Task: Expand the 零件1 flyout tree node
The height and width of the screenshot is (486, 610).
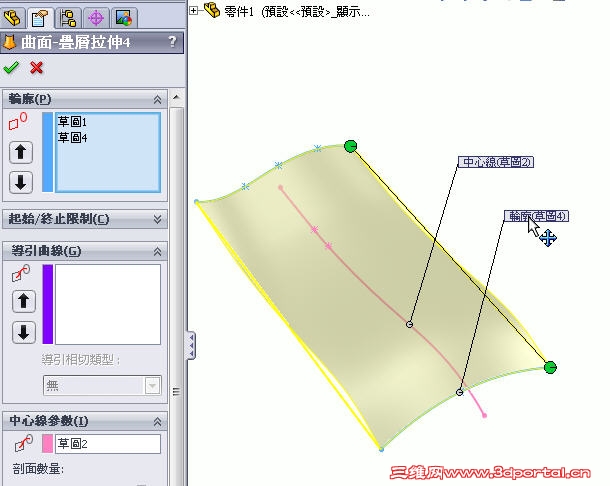Action: click(x=193, y=11)
